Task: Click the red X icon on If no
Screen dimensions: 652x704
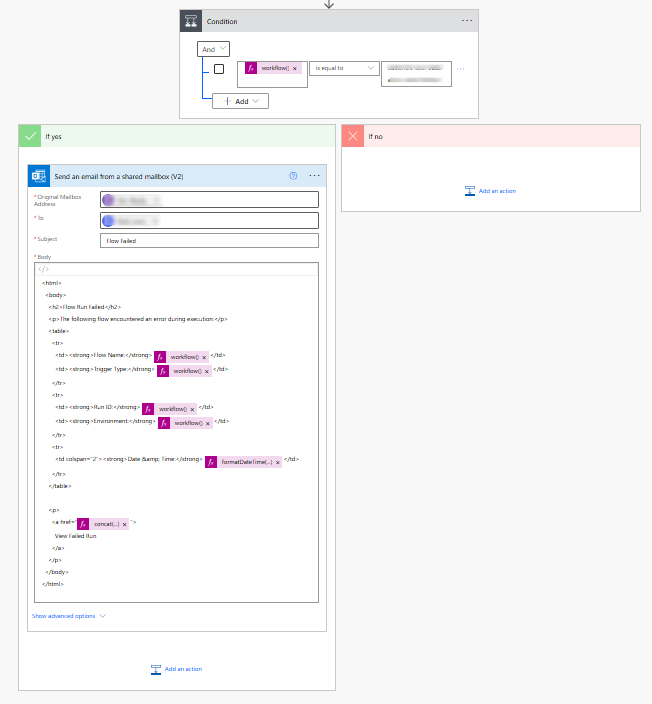Action: click(x=353, y=136)
